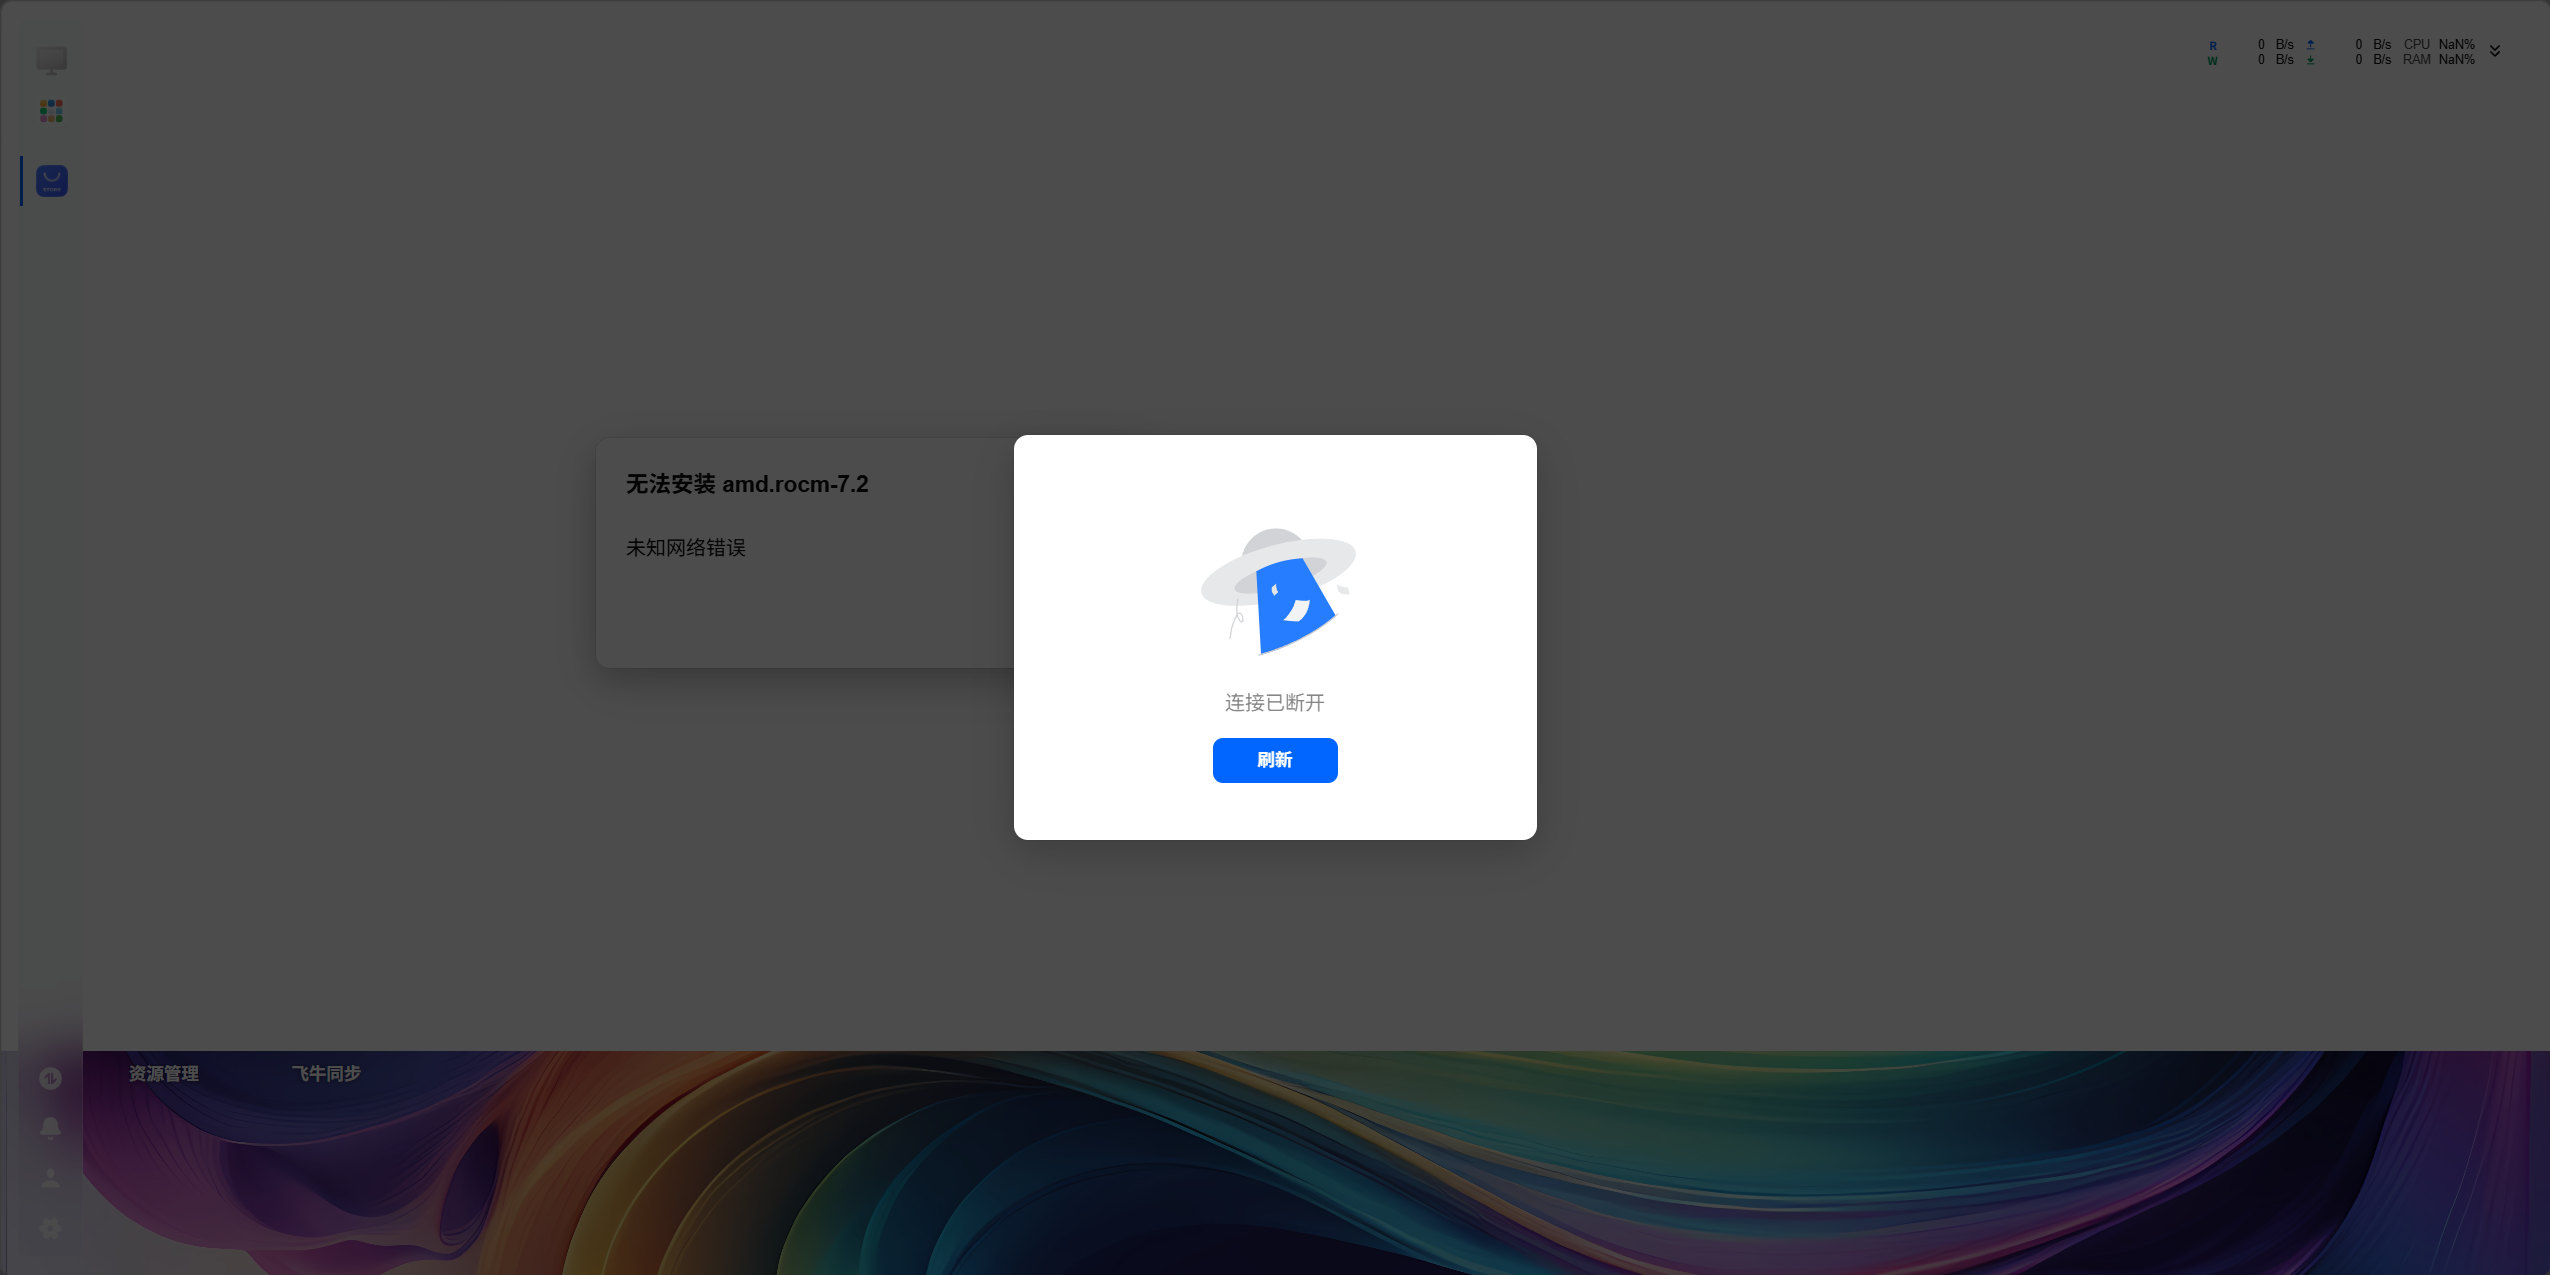Expand the double-chevron system status panel

tap(2495, 51)
